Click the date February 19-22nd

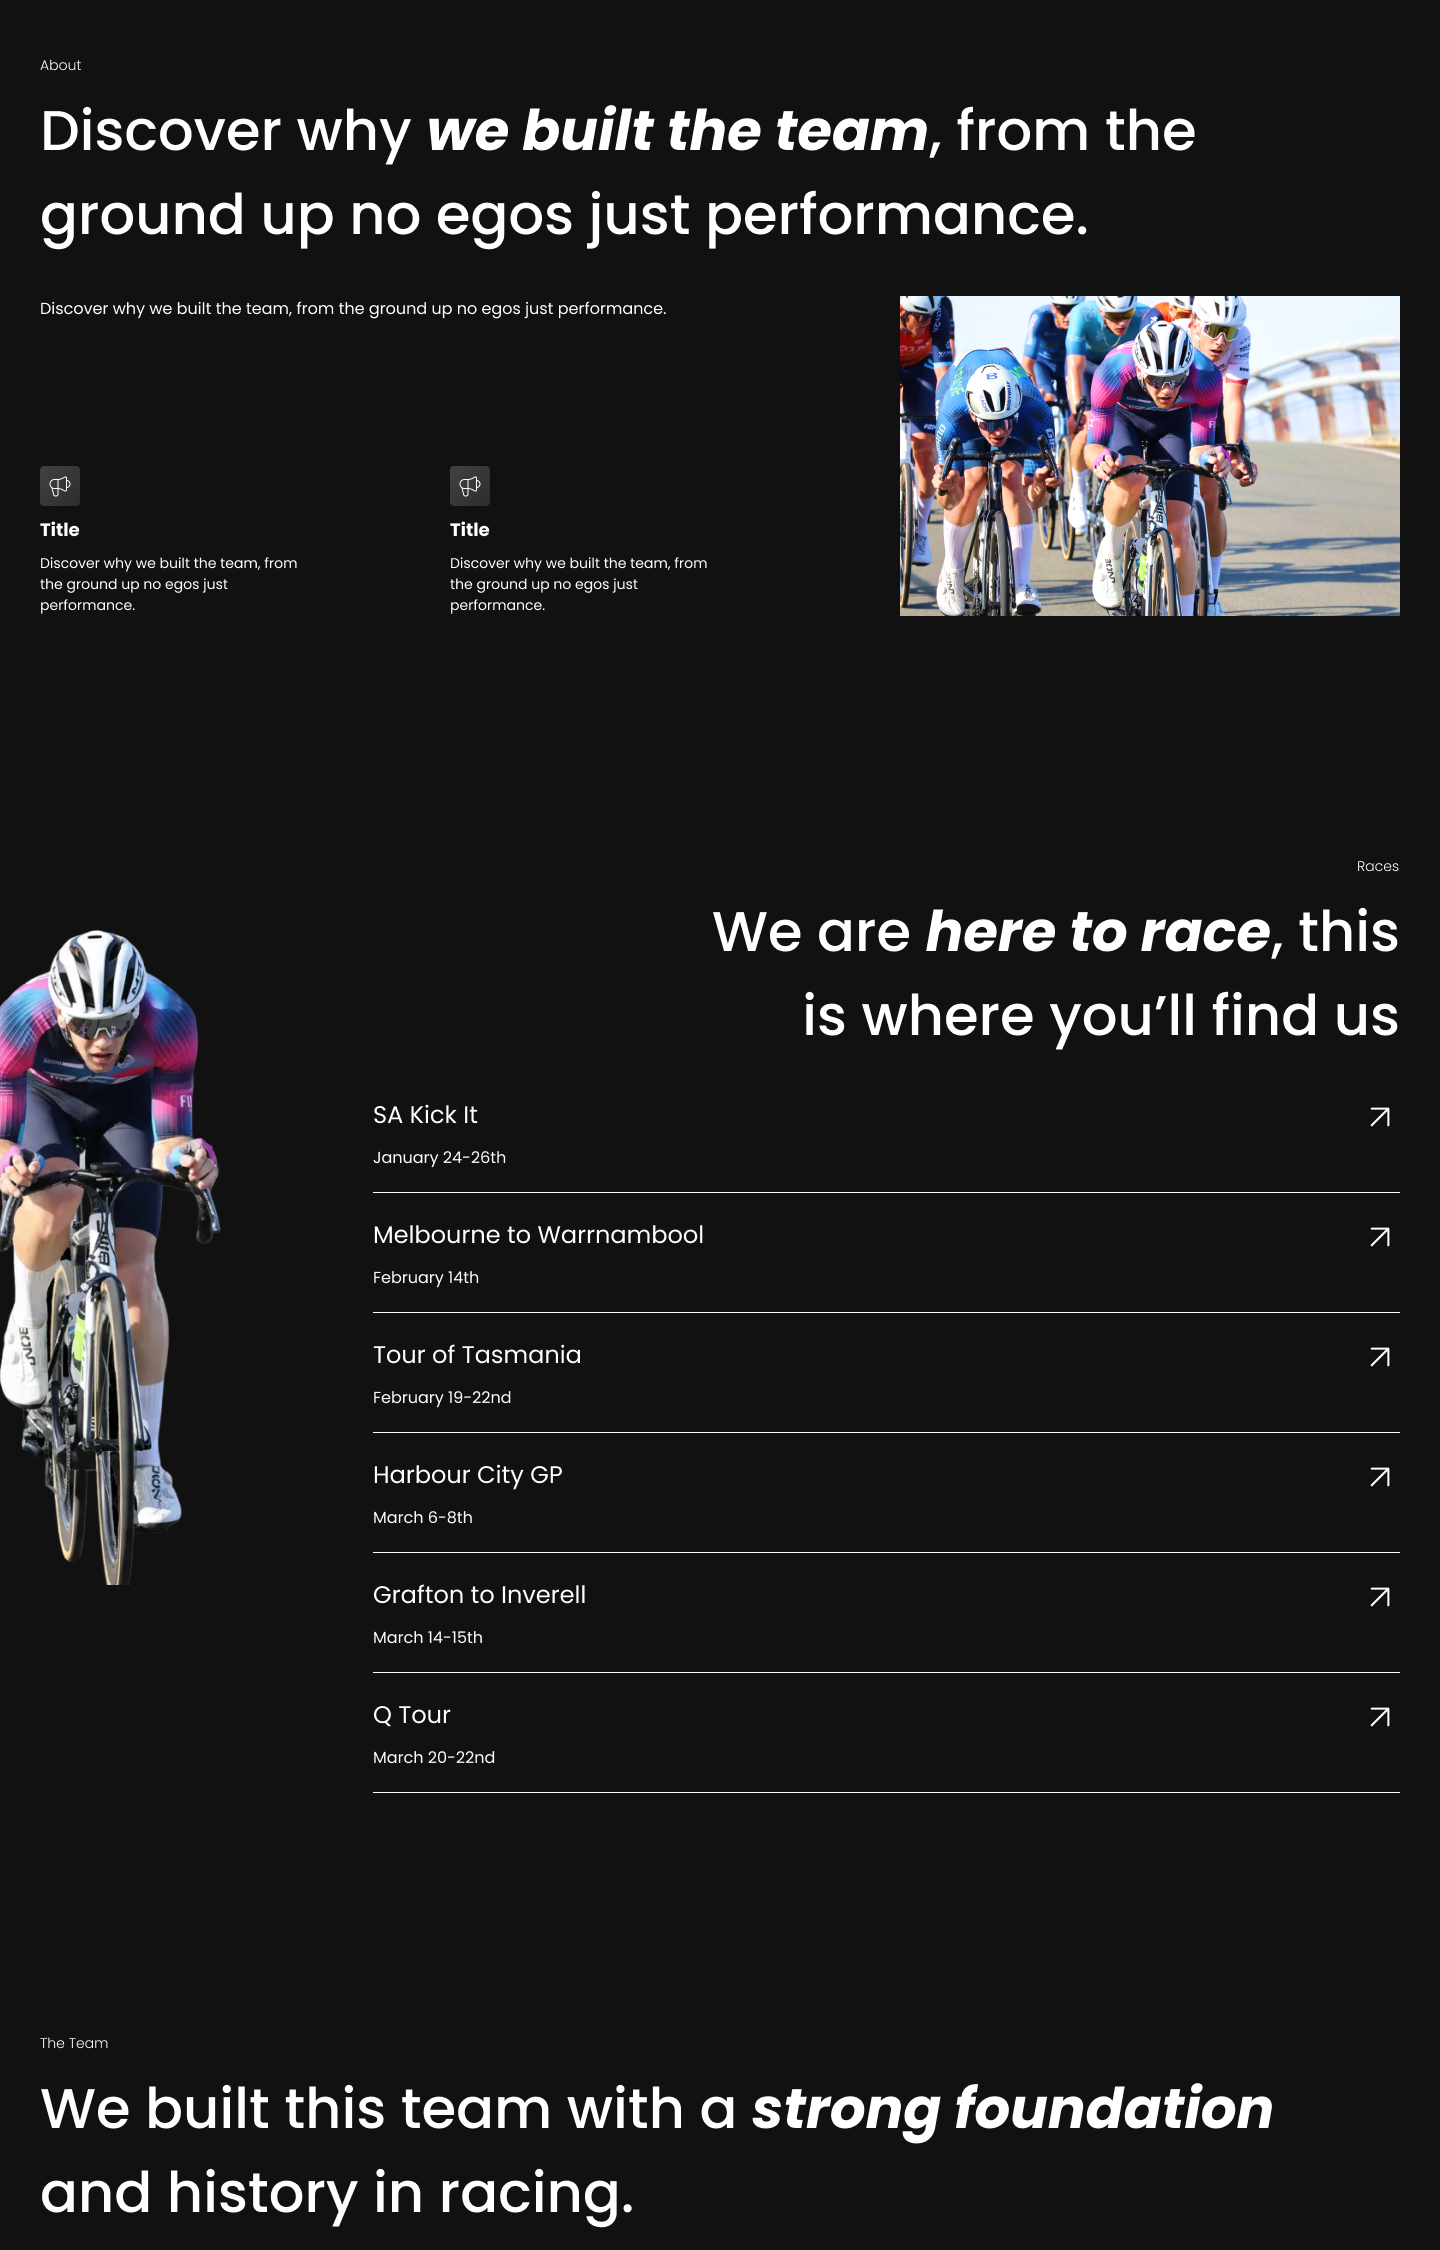(442, 1397)
